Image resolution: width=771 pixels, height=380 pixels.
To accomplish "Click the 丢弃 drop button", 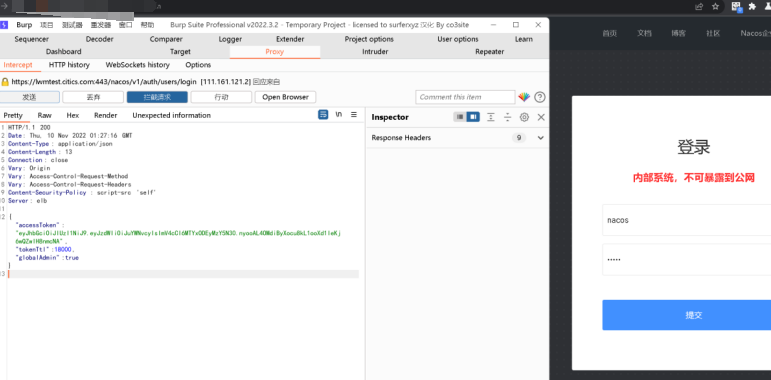I will coord(93,97).
